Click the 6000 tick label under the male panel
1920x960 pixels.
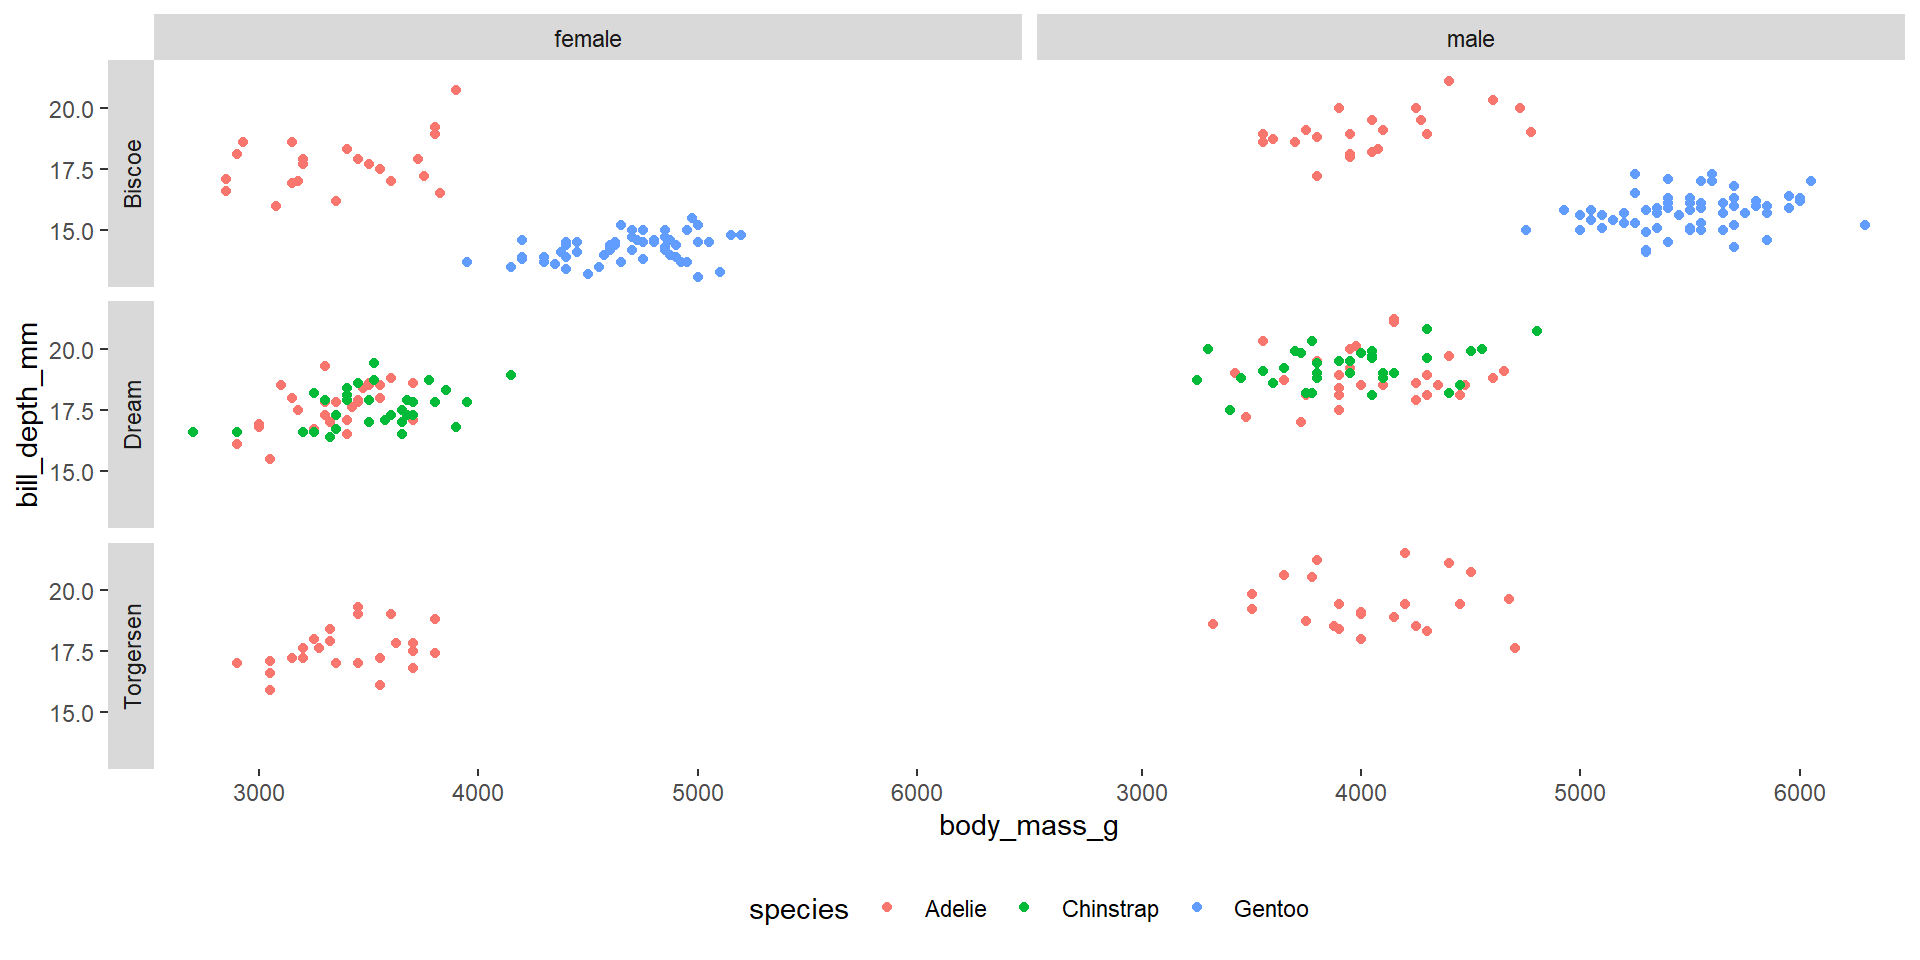pyautogui.click(x=1799, y=793)
